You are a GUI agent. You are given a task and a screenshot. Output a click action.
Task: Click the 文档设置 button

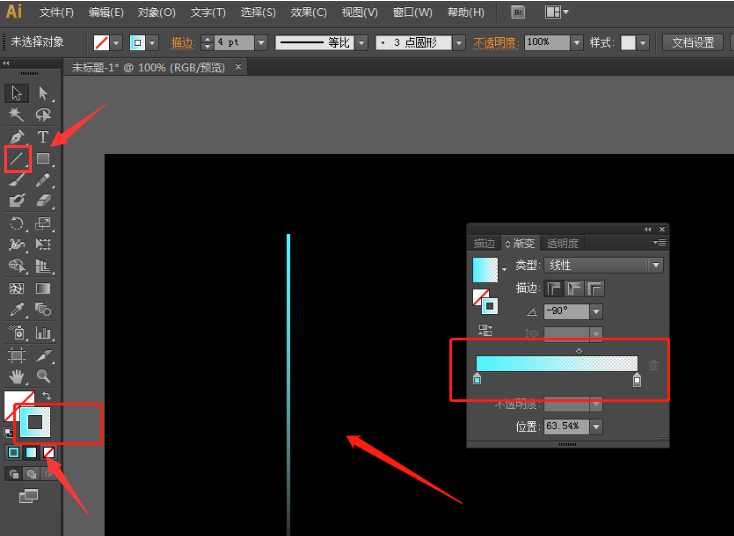(x=693, y=43)
